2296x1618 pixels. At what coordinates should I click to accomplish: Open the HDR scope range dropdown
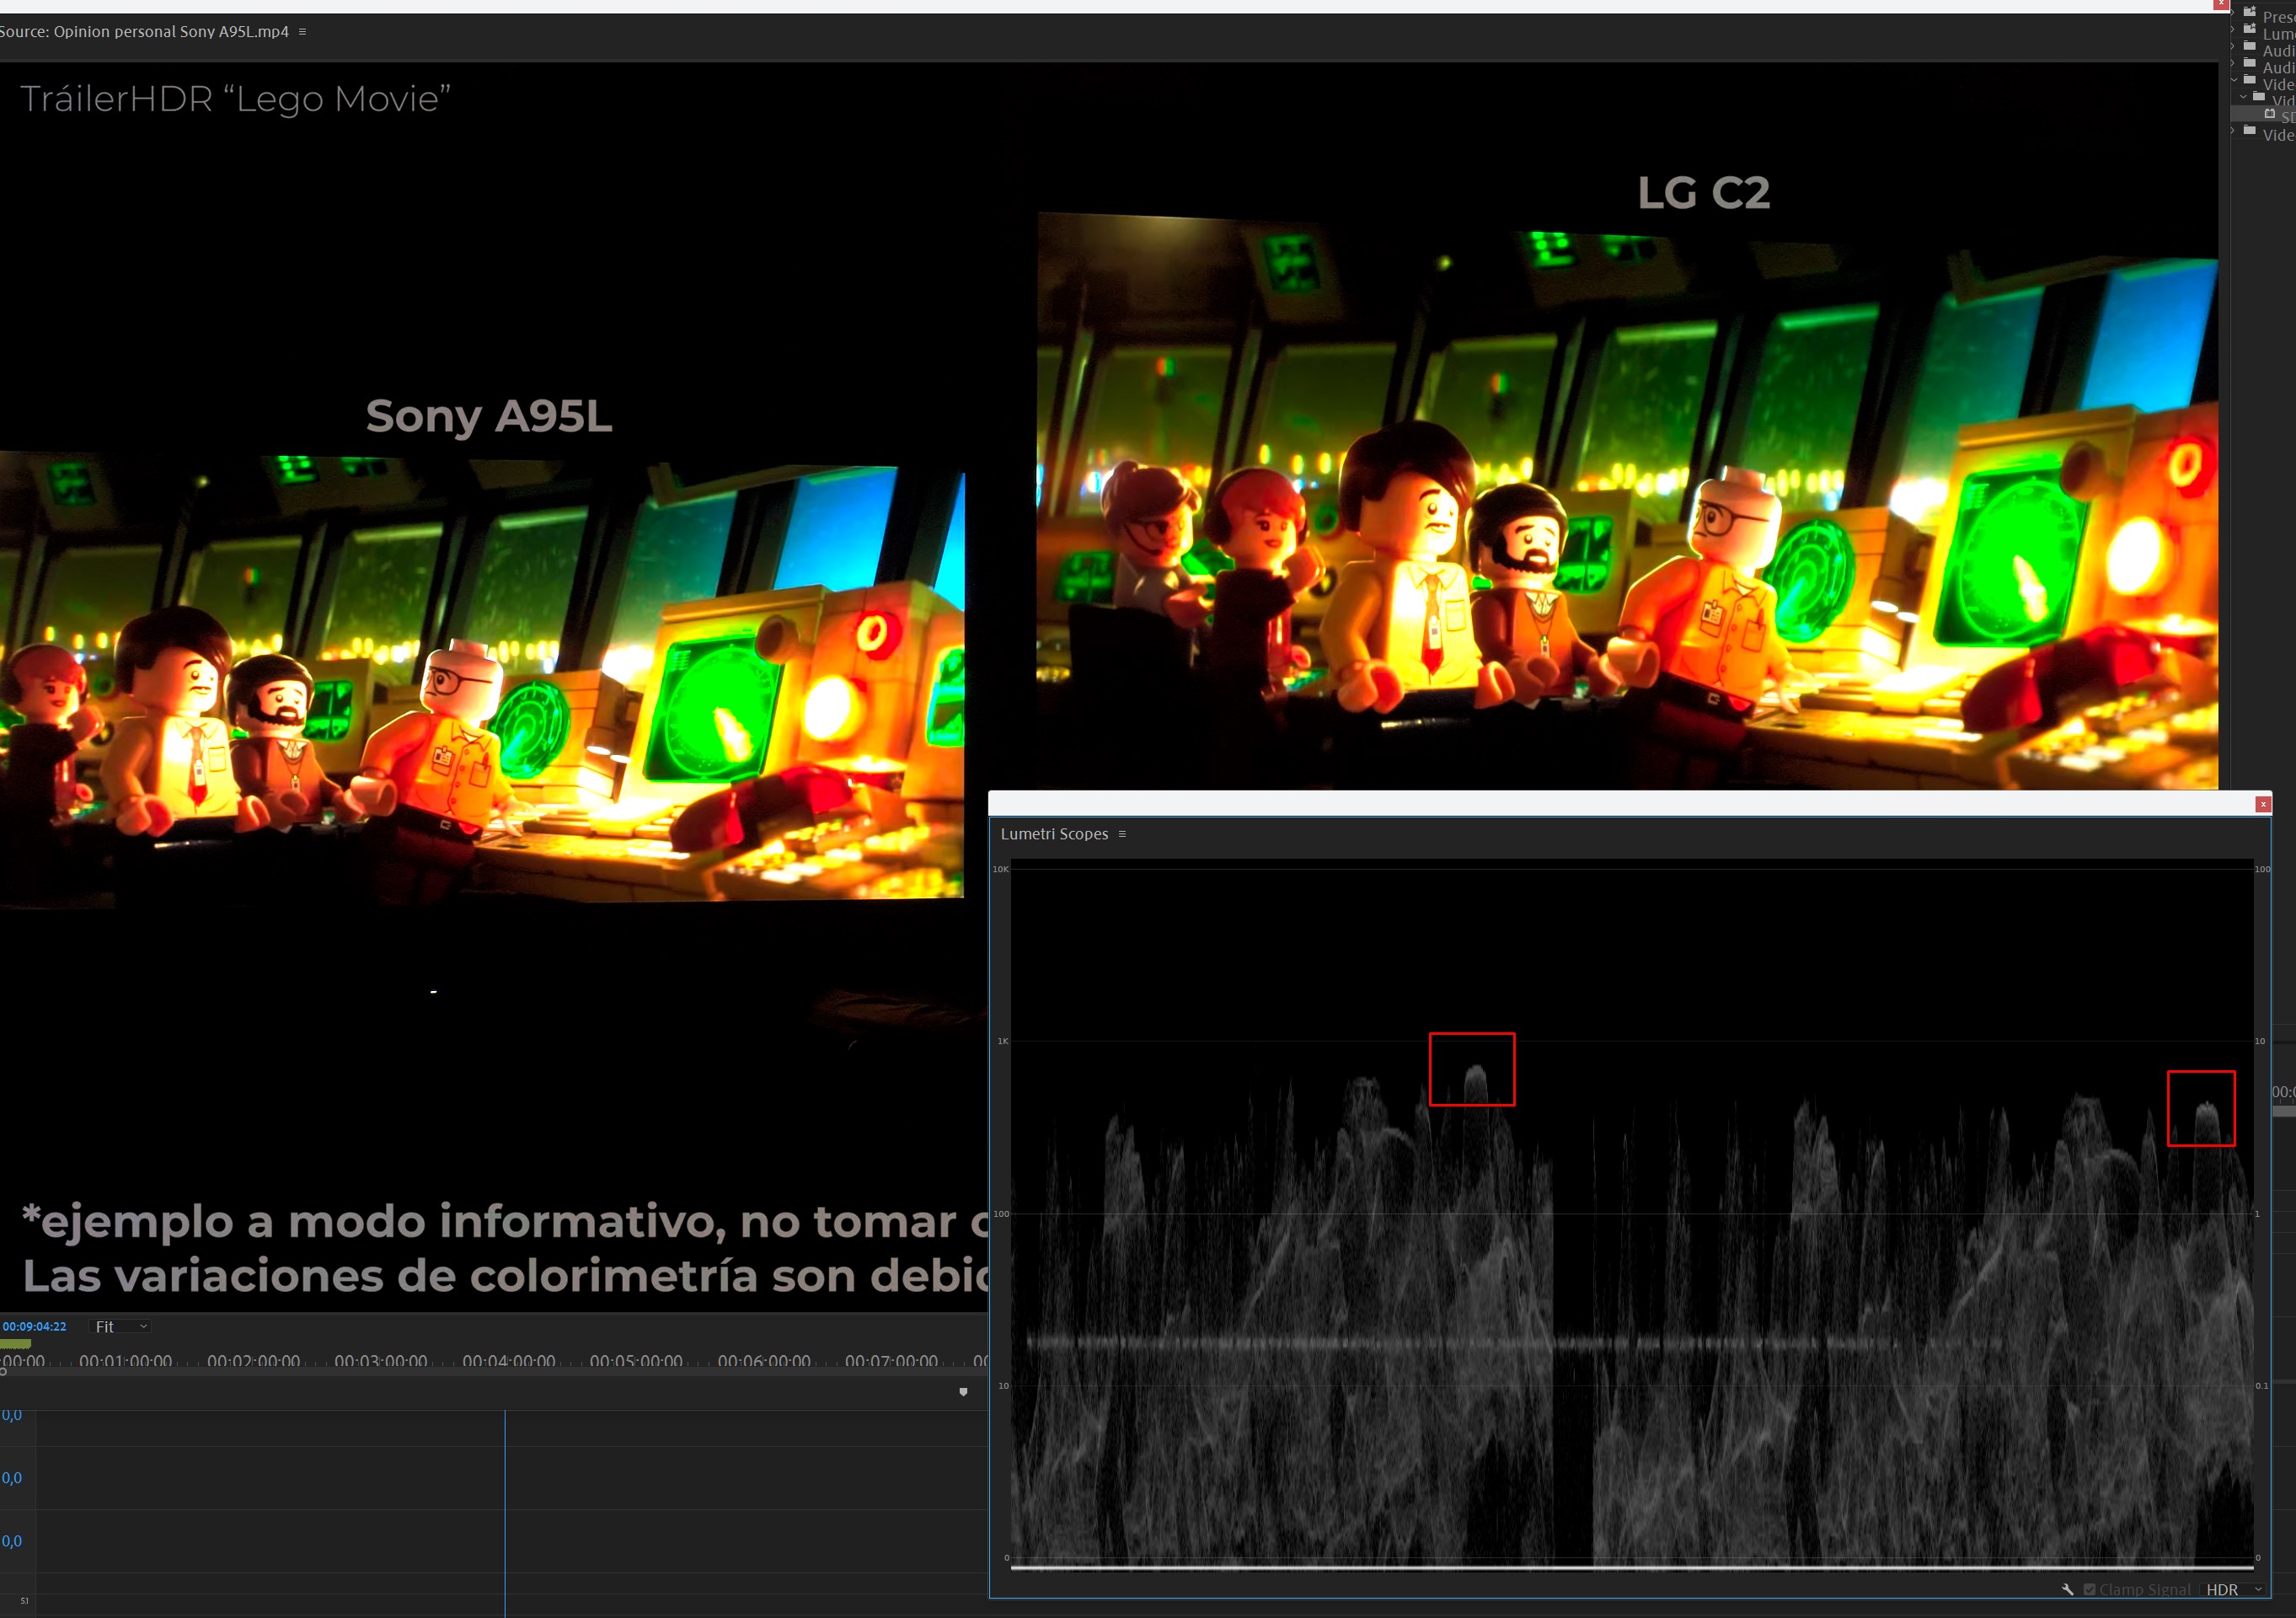pyautogui.click(x=2233, y=1590)
